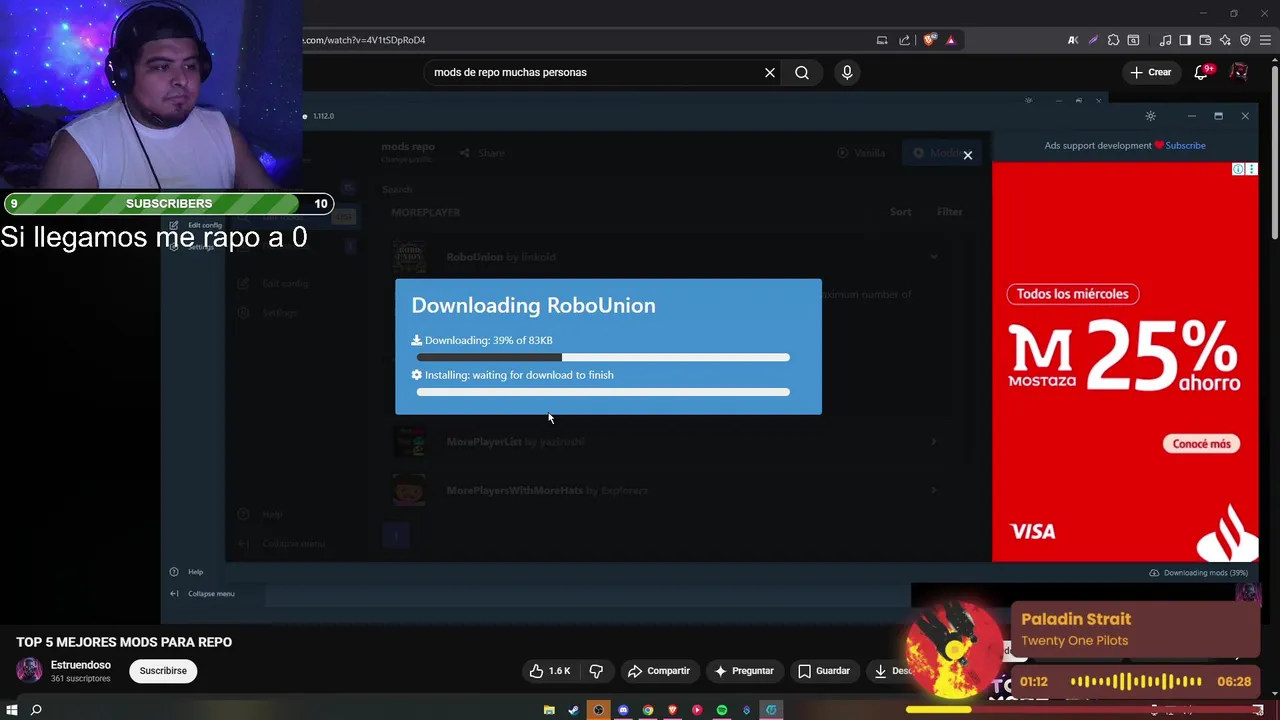Open taskbar search magnifier
1280x720 pixels.
pos(36,710)
